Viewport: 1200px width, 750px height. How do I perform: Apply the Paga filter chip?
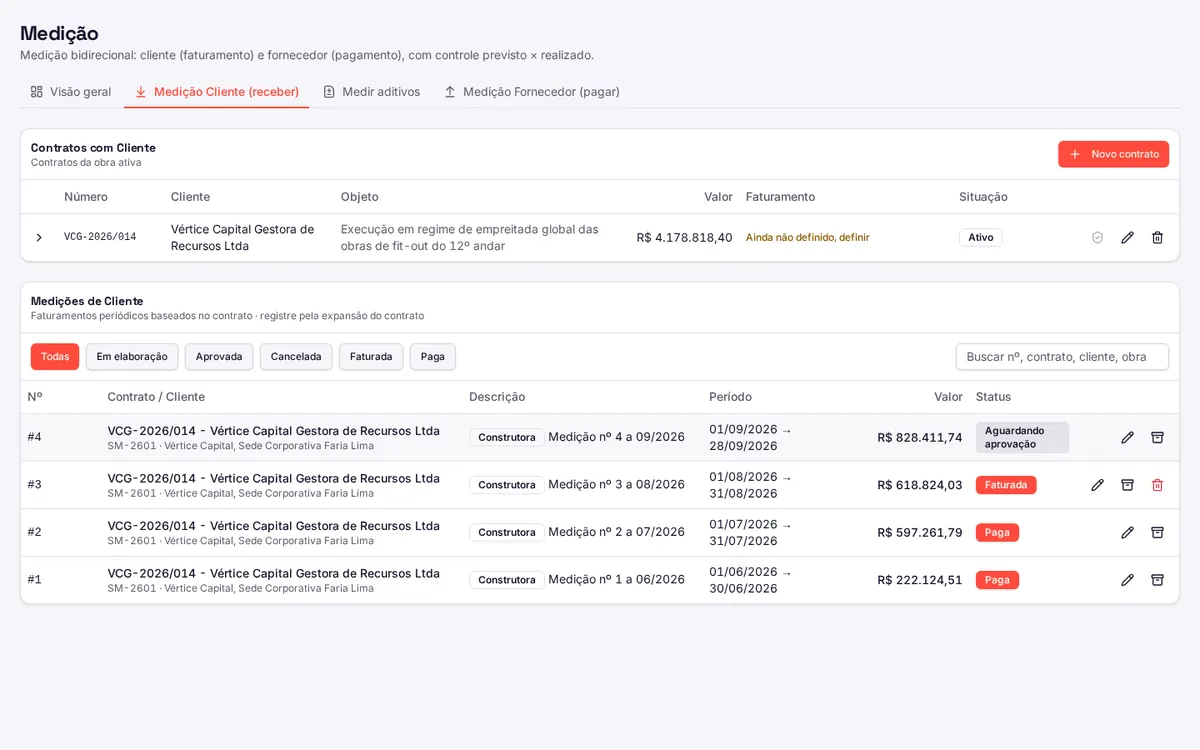point(433,357)
